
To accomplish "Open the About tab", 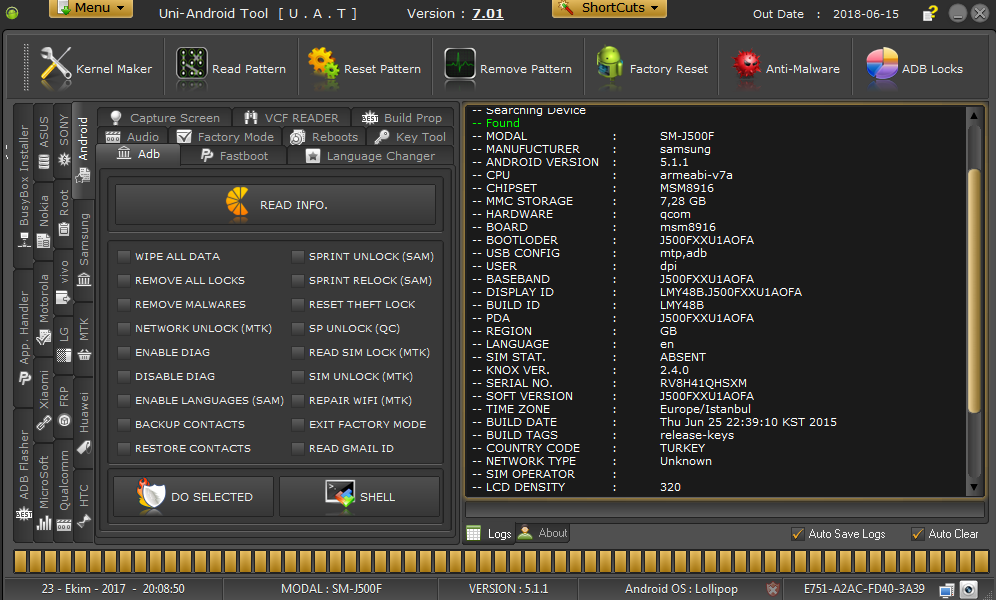I will click(x=542, y=533).
